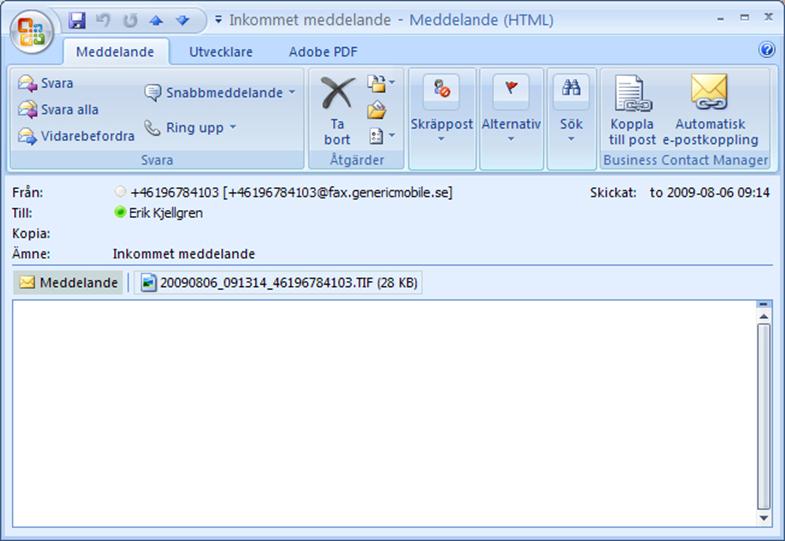Click the TIF attachment file icon
The width and height of the screenshot is (785, 541).
tap(148, 283)
